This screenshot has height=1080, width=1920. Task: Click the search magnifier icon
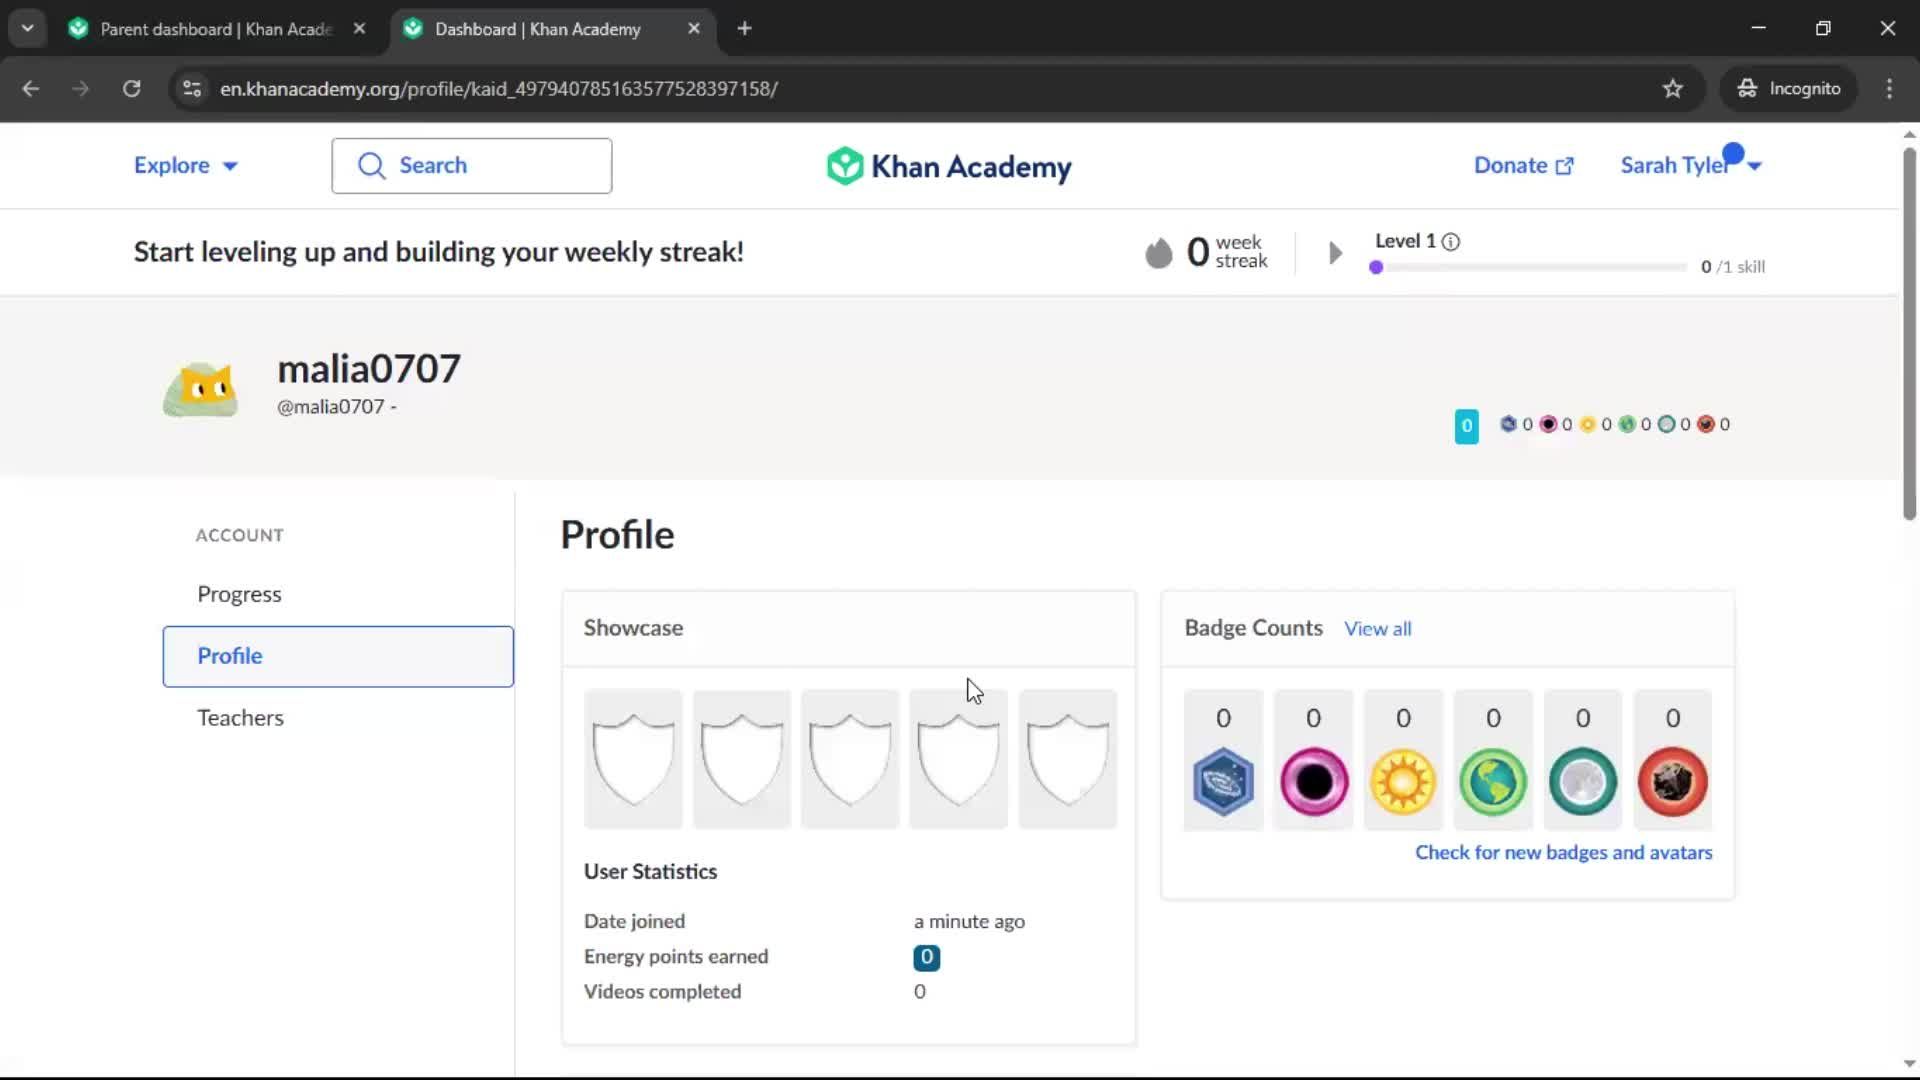371,166
